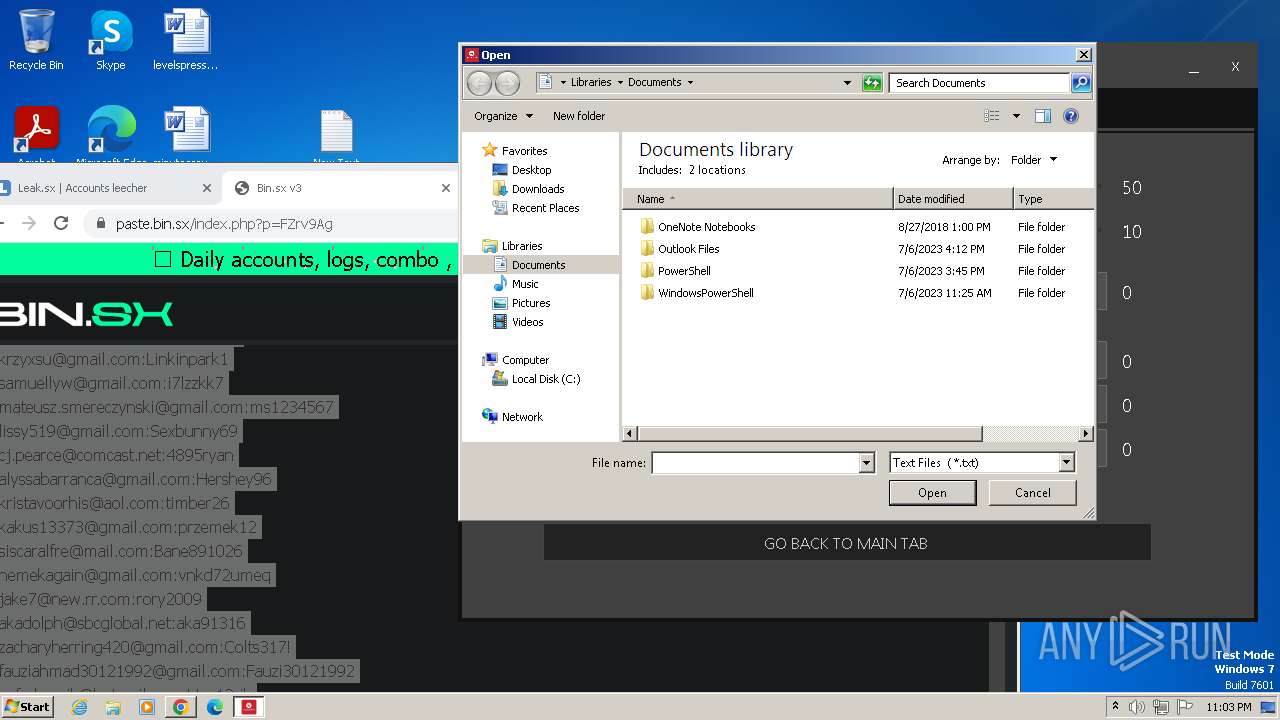Open File Explorer from the taskbar
The width and height of the screenshot is (1280, 720).
(113, 707)
